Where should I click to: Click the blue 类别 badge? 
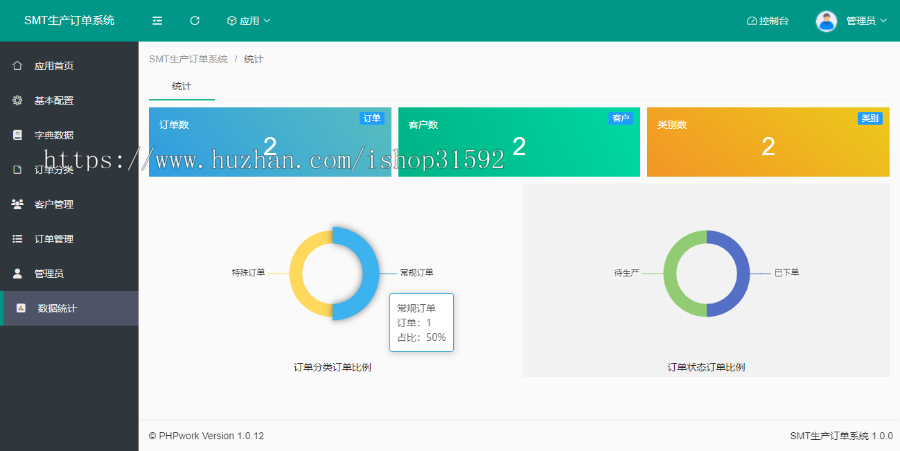(x=870, y=118)
